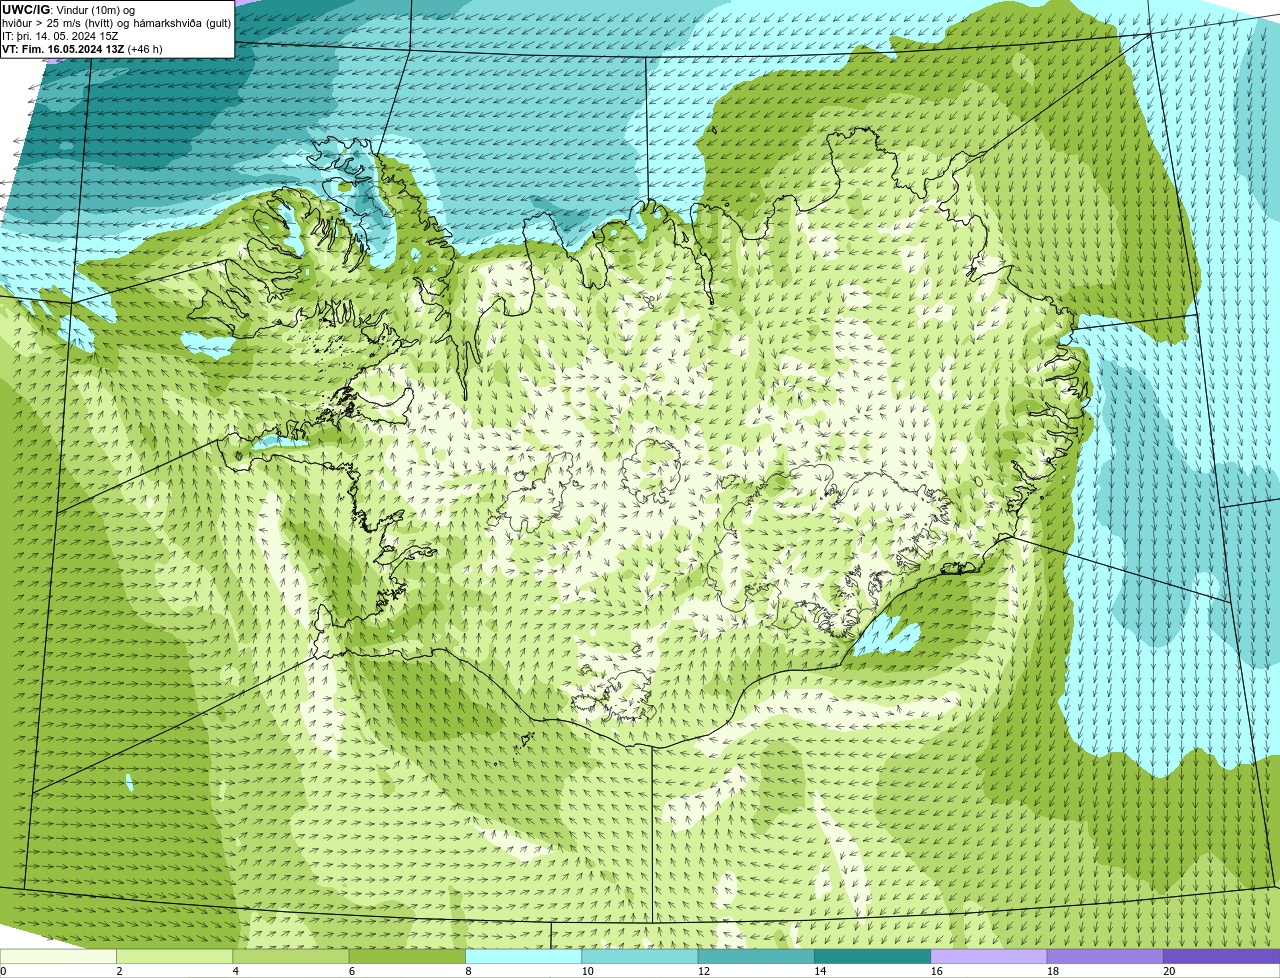Click the 'IT: þri. 14. 05. 2024 15Z' line

60,36
